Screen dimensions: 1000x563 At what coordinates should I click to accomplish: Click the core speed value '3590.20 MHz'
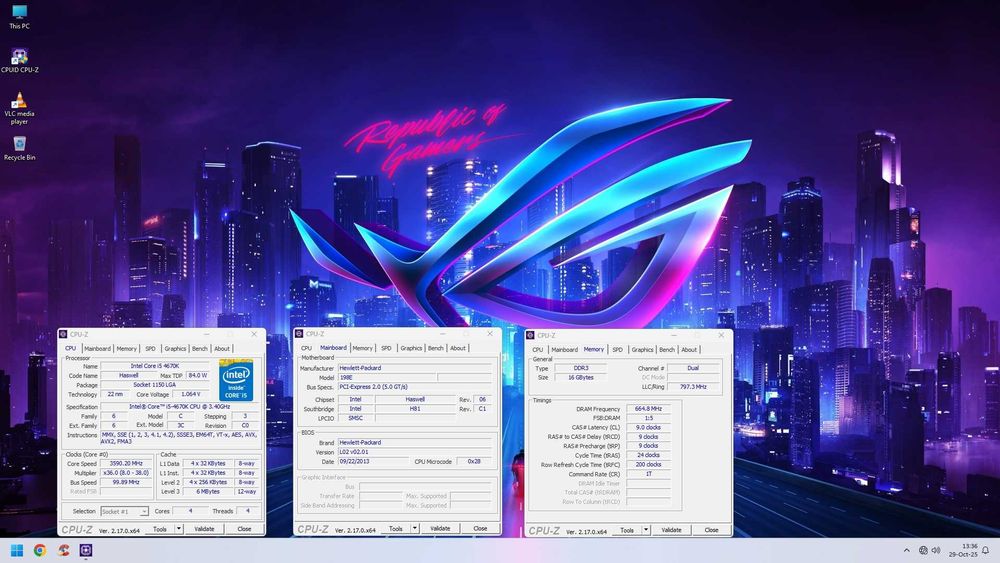126,464
